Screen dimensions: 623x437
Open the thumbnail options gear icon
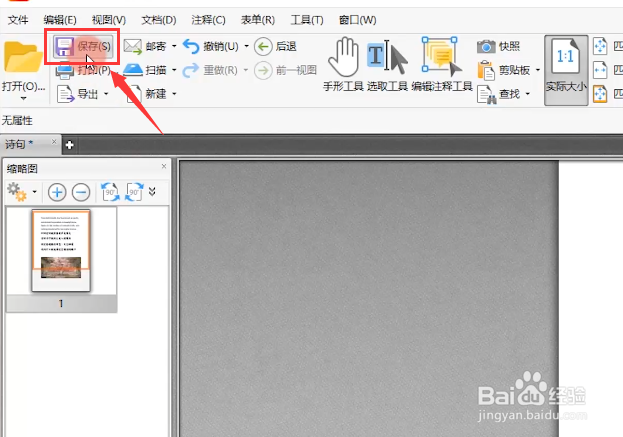pos(17,192)
